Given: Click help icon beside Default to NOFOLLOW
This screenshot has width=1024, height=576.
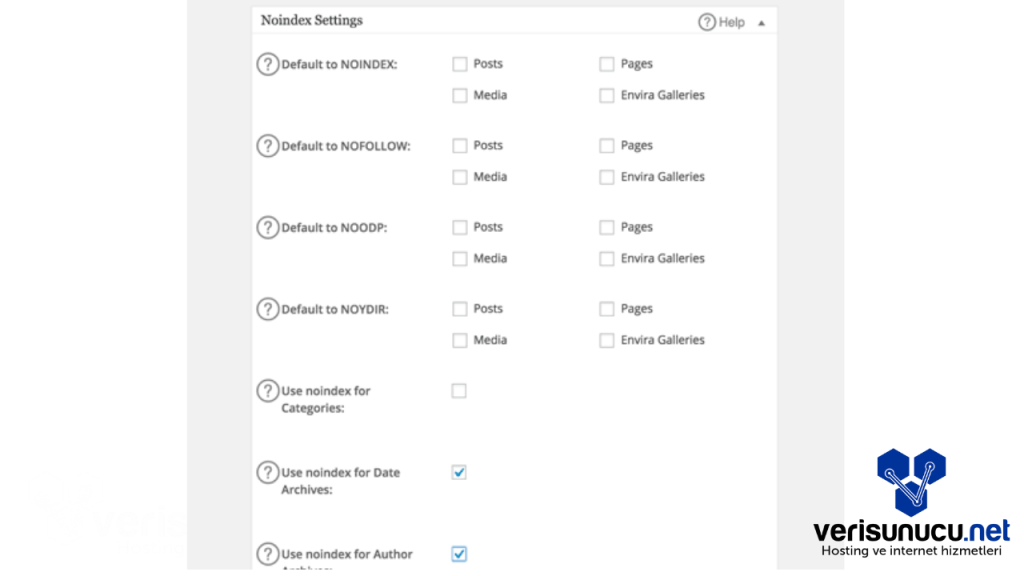Looking at the screenshot, I should point(267,146).
